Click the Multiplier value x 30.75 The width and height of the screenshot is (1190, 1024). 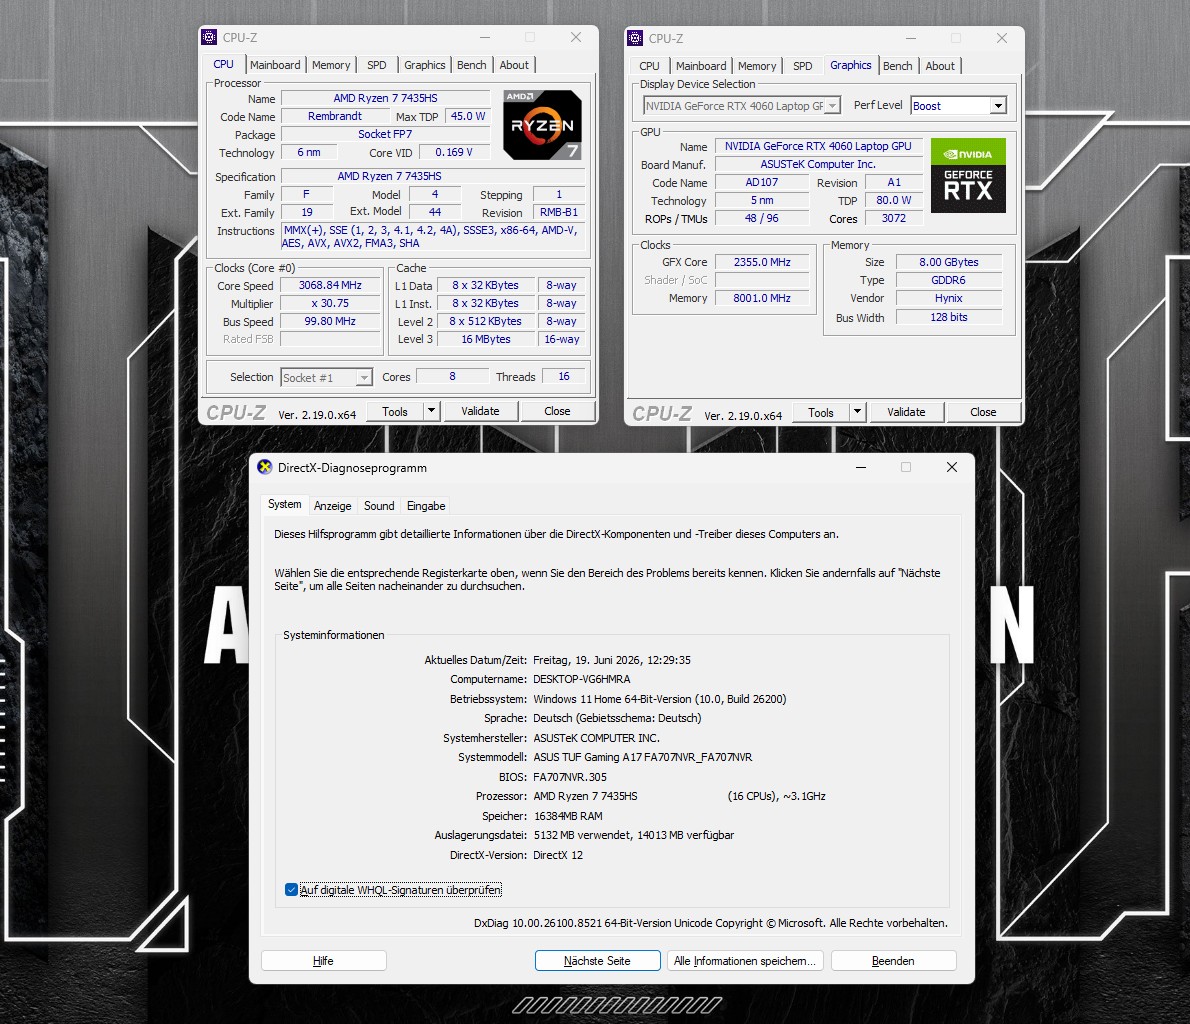tap(330, 303)
